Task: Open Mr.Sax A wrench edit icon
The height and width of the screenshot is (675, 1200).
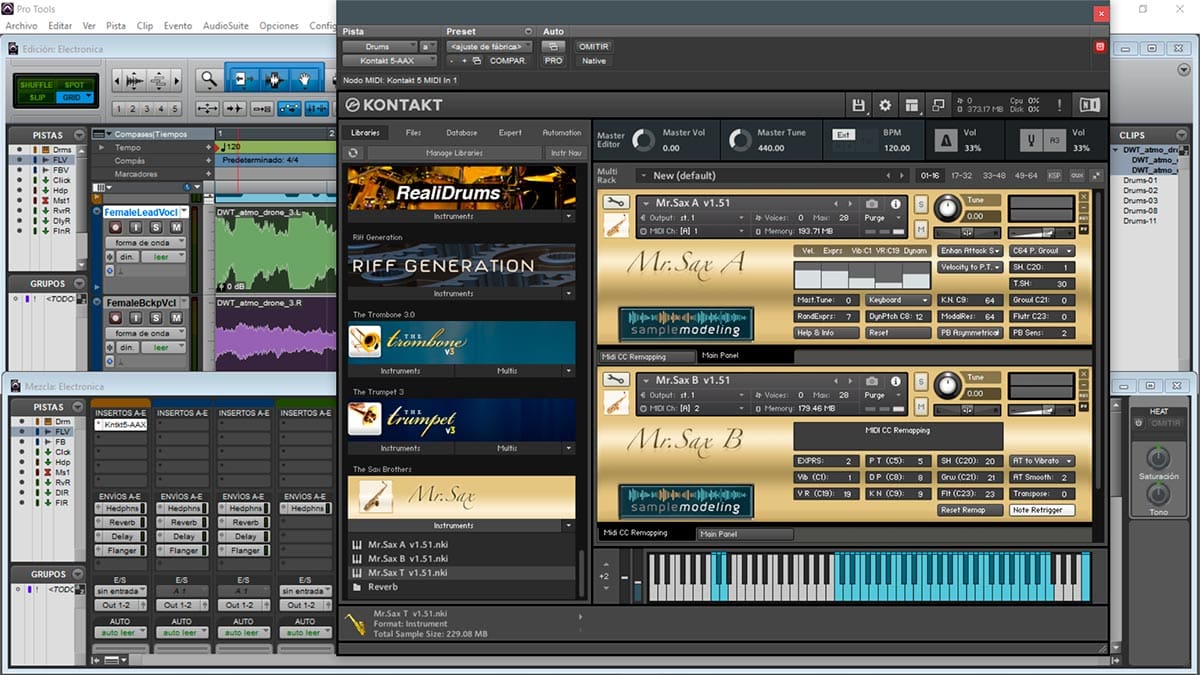Action: (617, 203)
